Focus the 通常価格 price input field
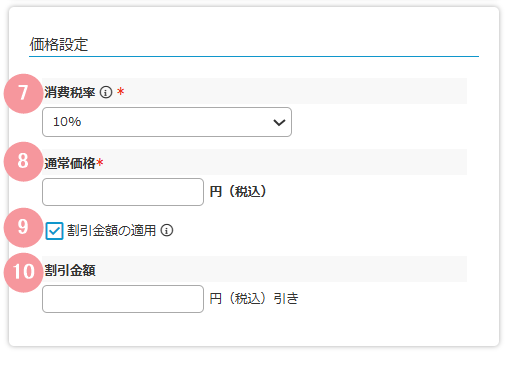The image size is (519, 370). pos(123,192)
